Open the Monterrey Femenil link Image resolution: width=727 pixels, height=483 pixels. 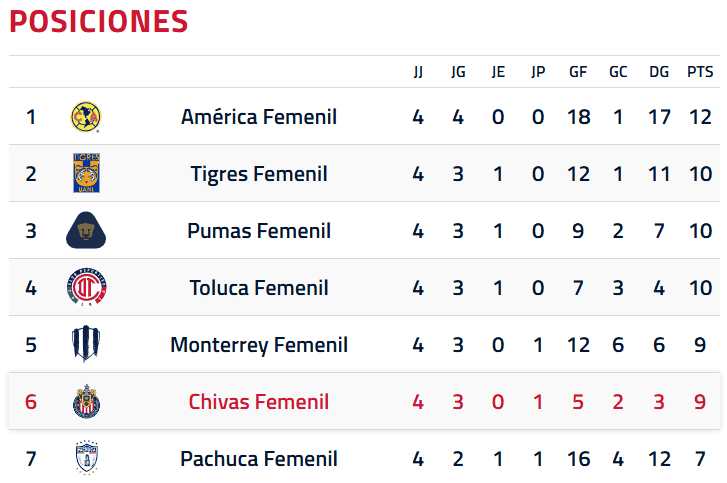[x=259, y=345]
